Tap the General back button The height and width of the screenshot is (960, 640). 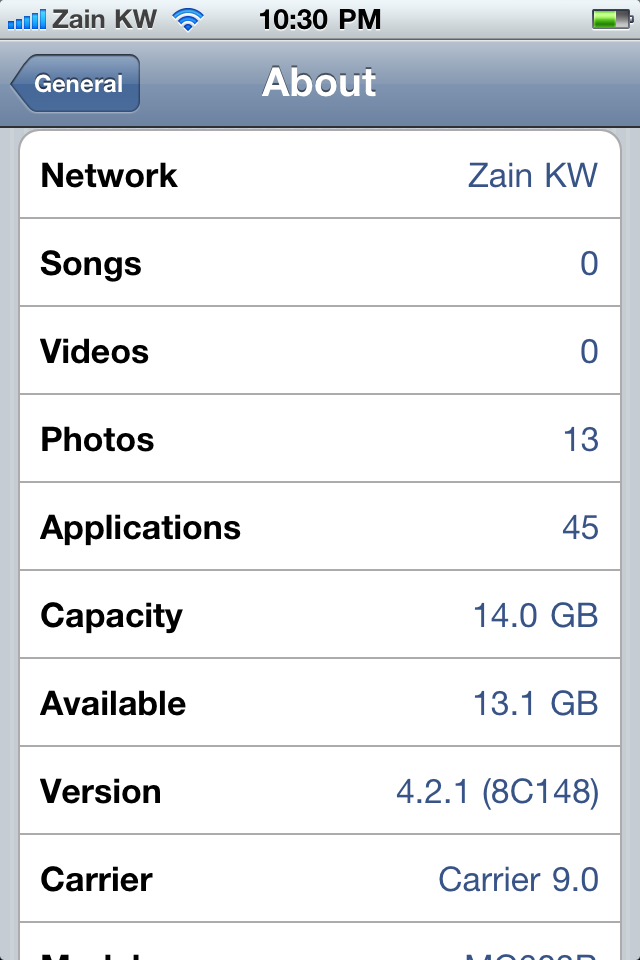(x=77, y=84)
